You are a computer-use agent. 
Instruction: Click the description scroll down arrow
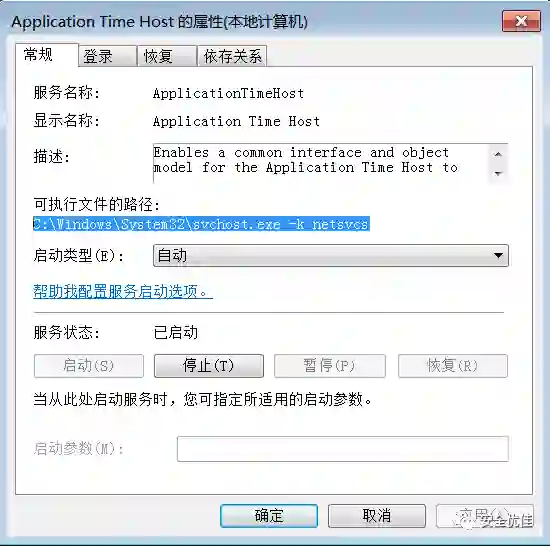(x=498, y=174)
